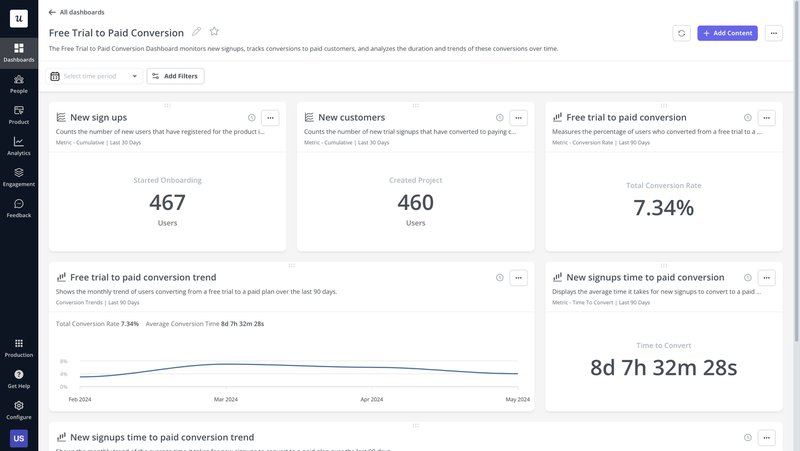Click the refresh dashboard icon
This screenshot has height=451, width=800.
(681, 33)
